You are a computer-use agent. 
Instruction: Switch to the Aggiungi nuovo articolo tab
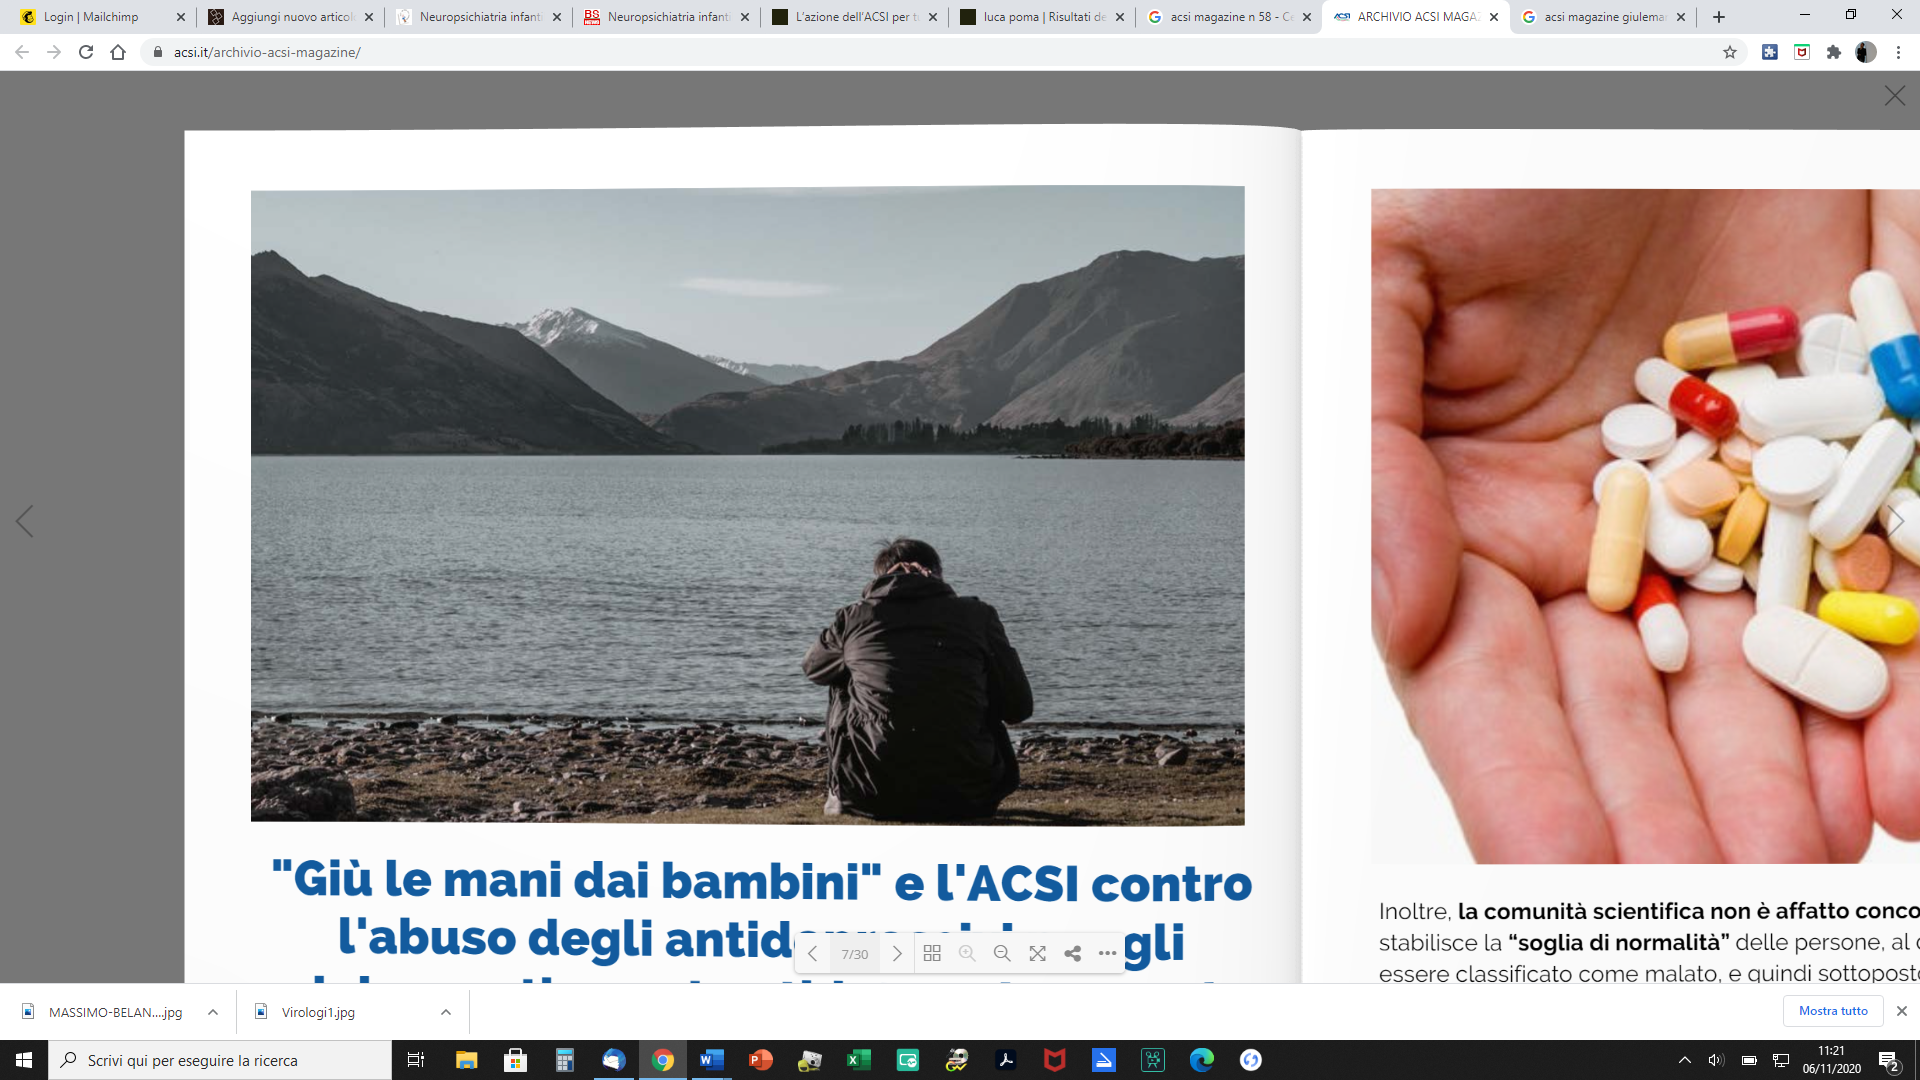click(292, 17)
